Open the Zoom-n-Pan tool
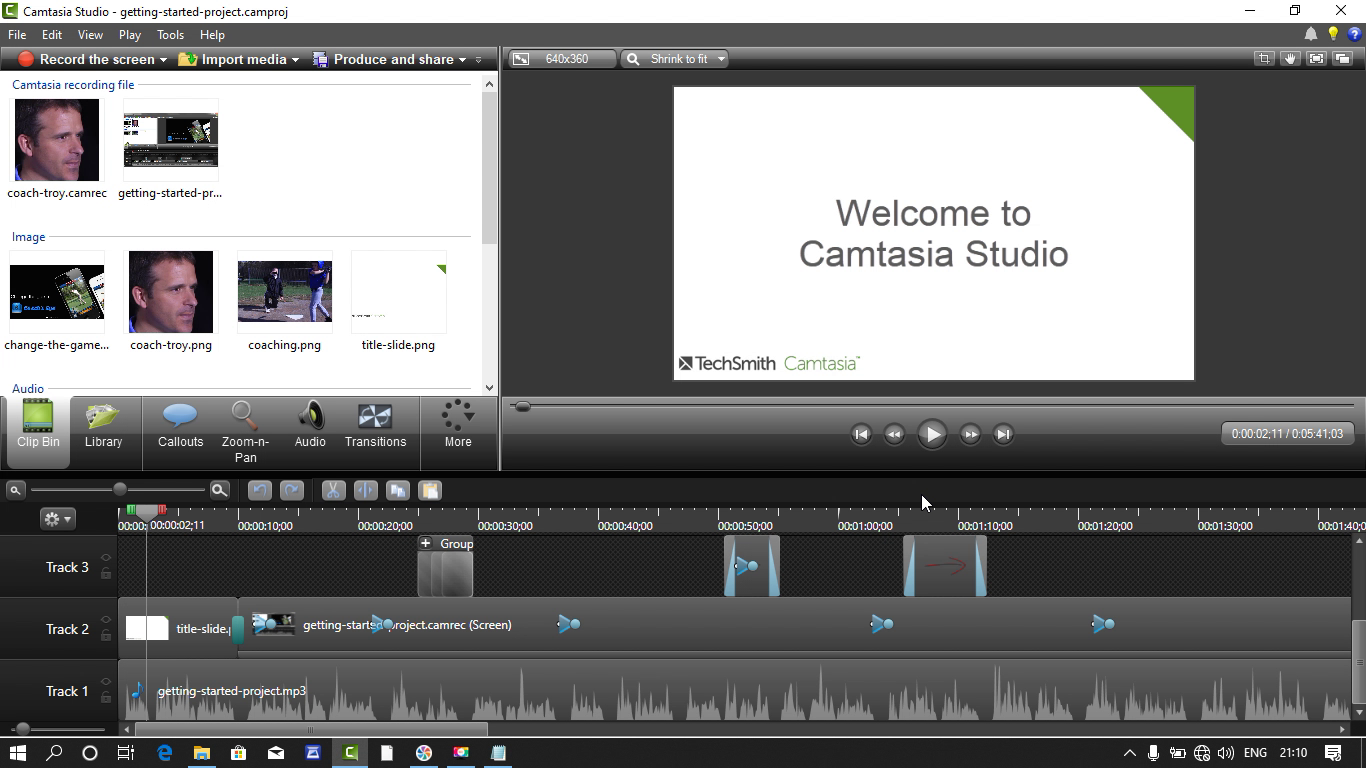The height and width of the screenshot is (768, 1366). (245, 431)
